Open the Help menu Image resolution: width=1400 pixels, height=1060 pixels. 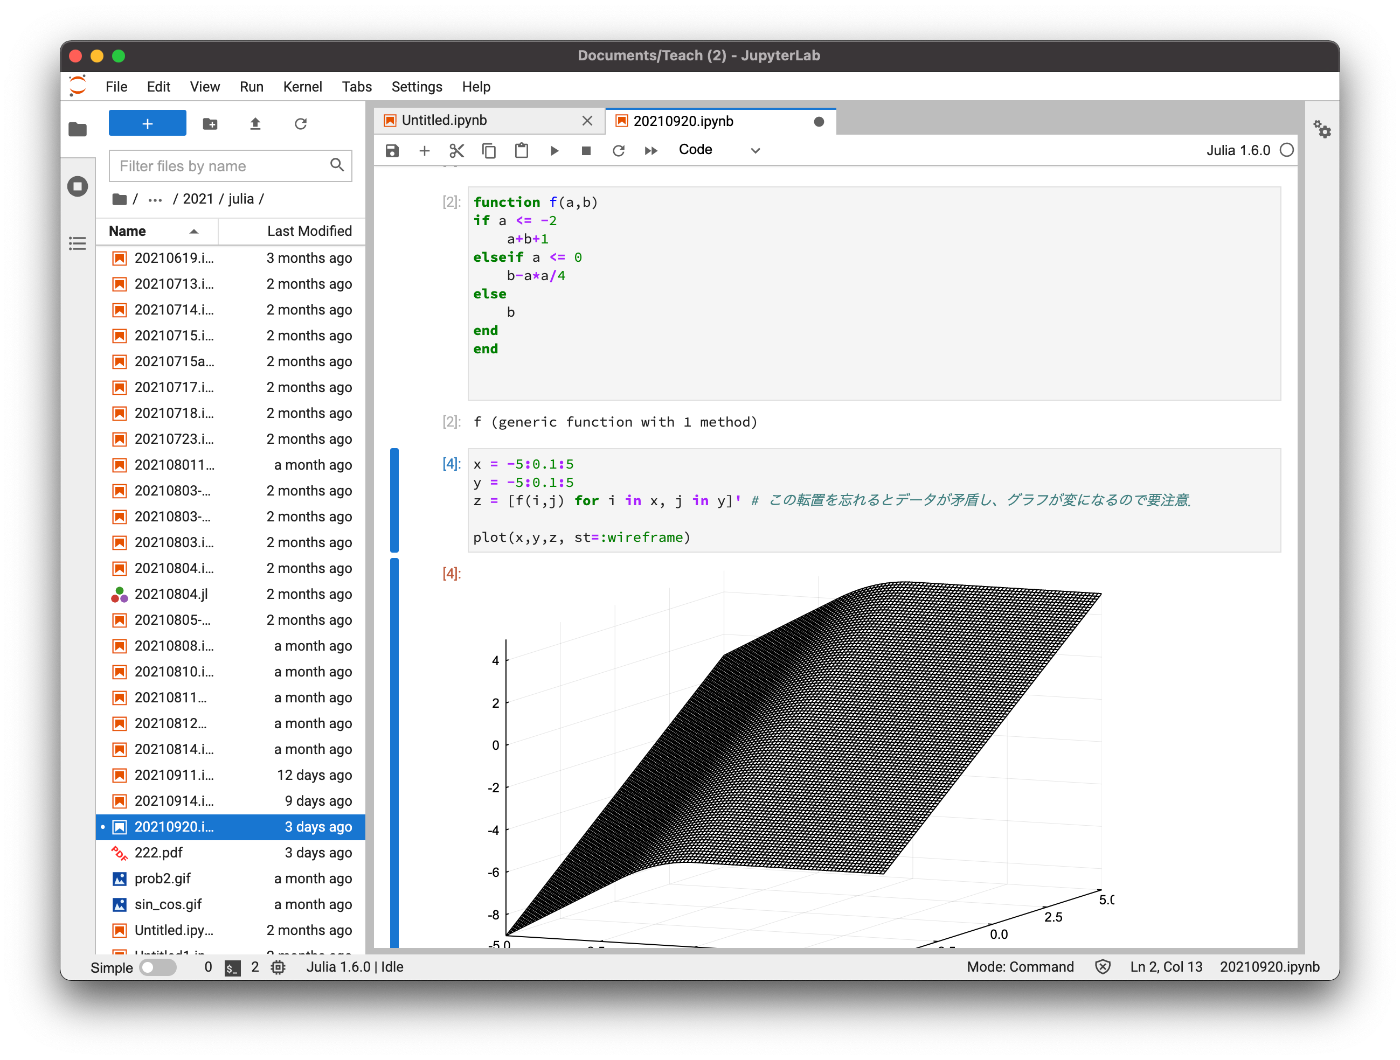476,87
